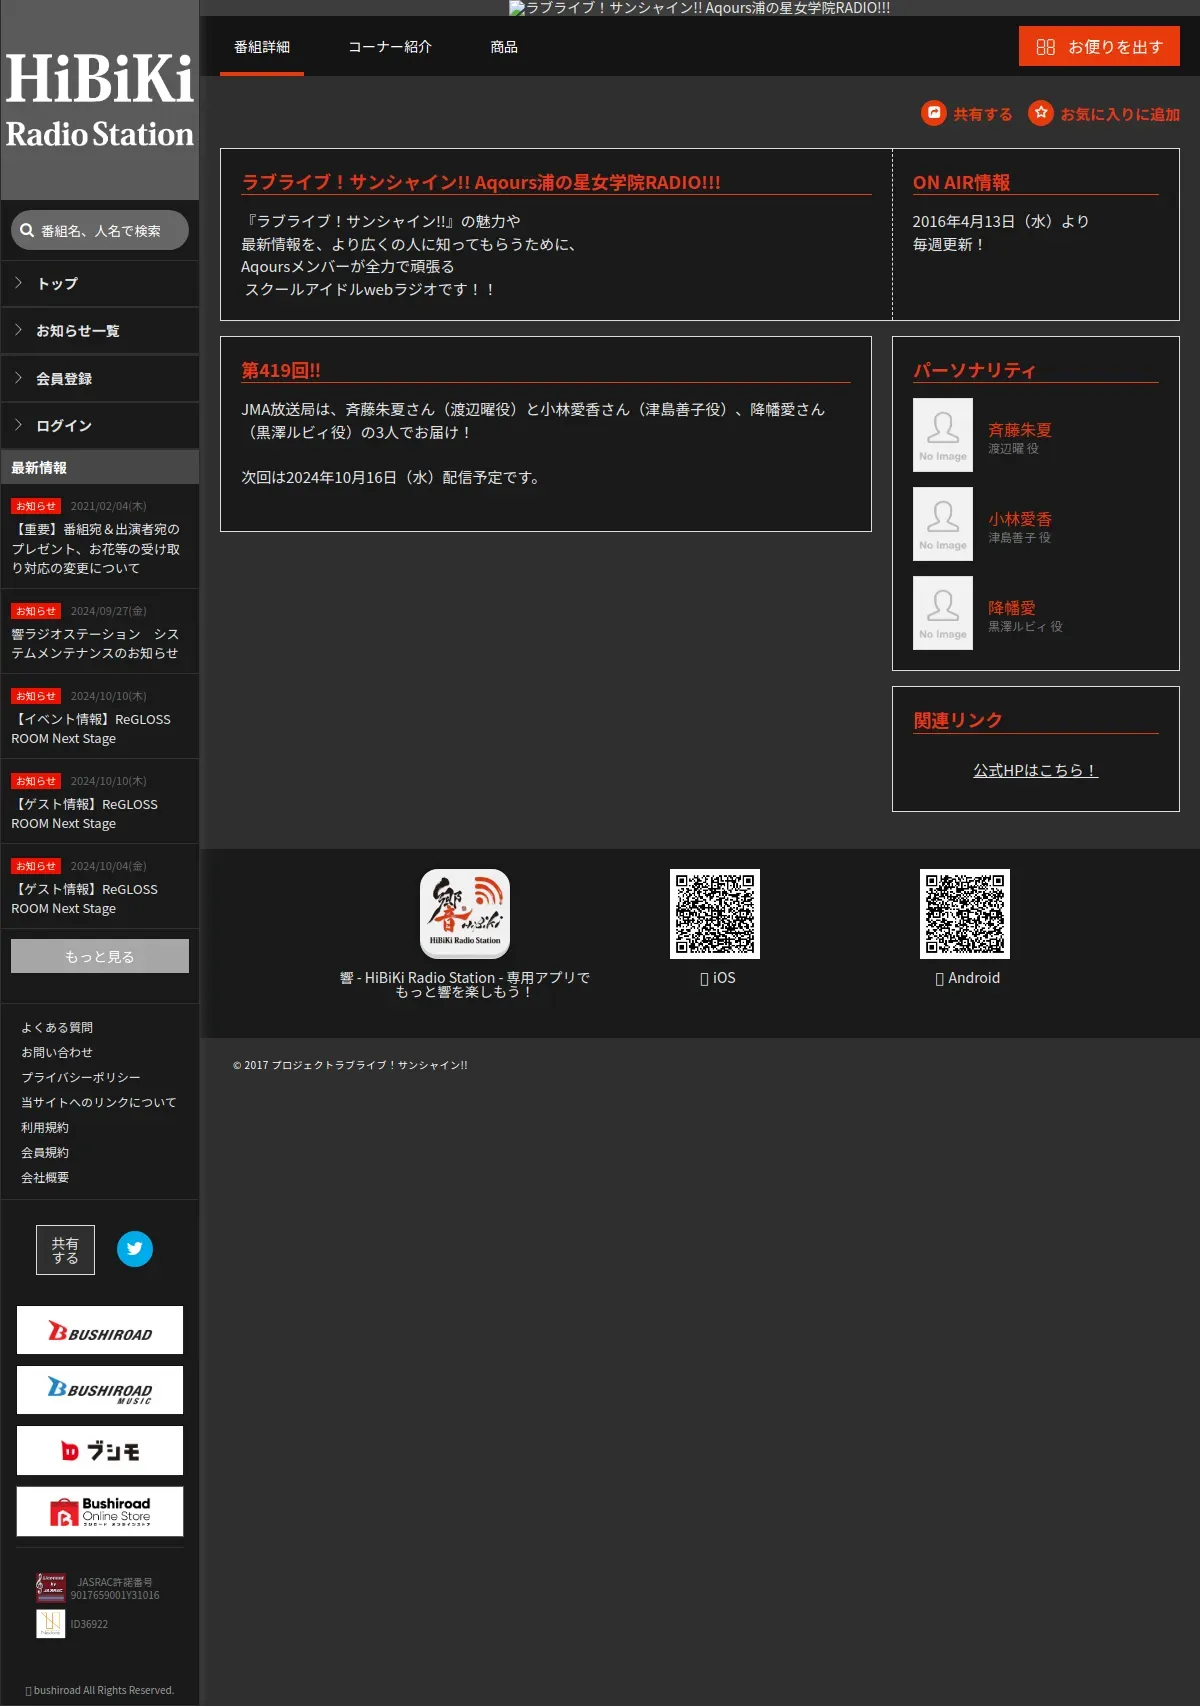Click the お知らせ tag dated 2024/09/27
The height and width of the screenshot is (1706, 1200).
click(36, 611)
